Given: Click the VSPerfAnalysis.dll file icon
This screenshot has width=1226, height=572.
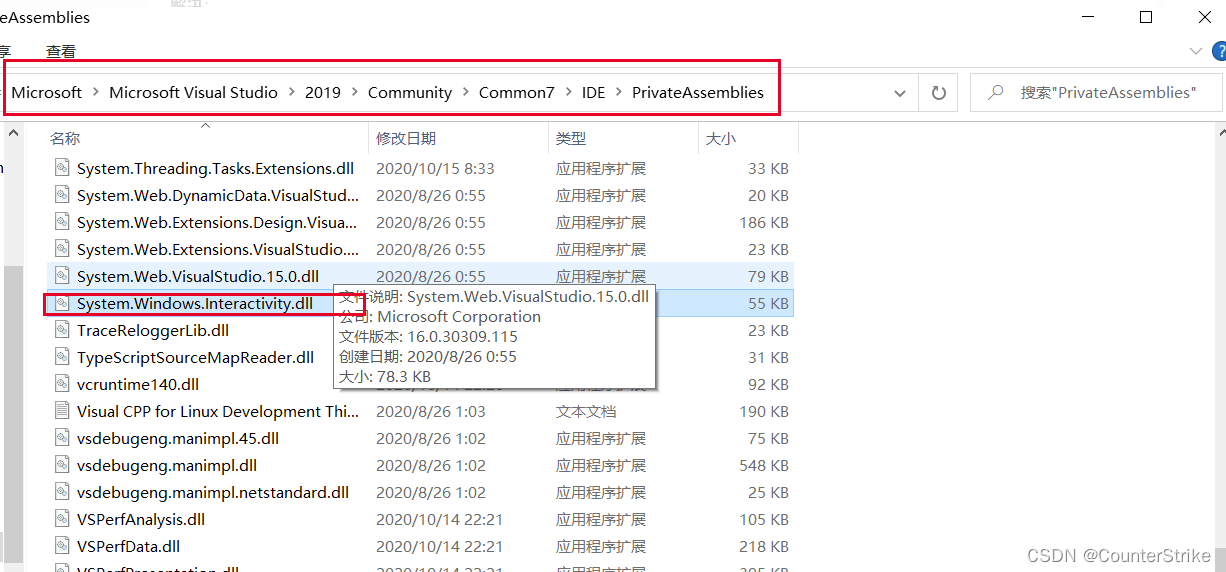Looking at the screenshot, I should (62, 519).
